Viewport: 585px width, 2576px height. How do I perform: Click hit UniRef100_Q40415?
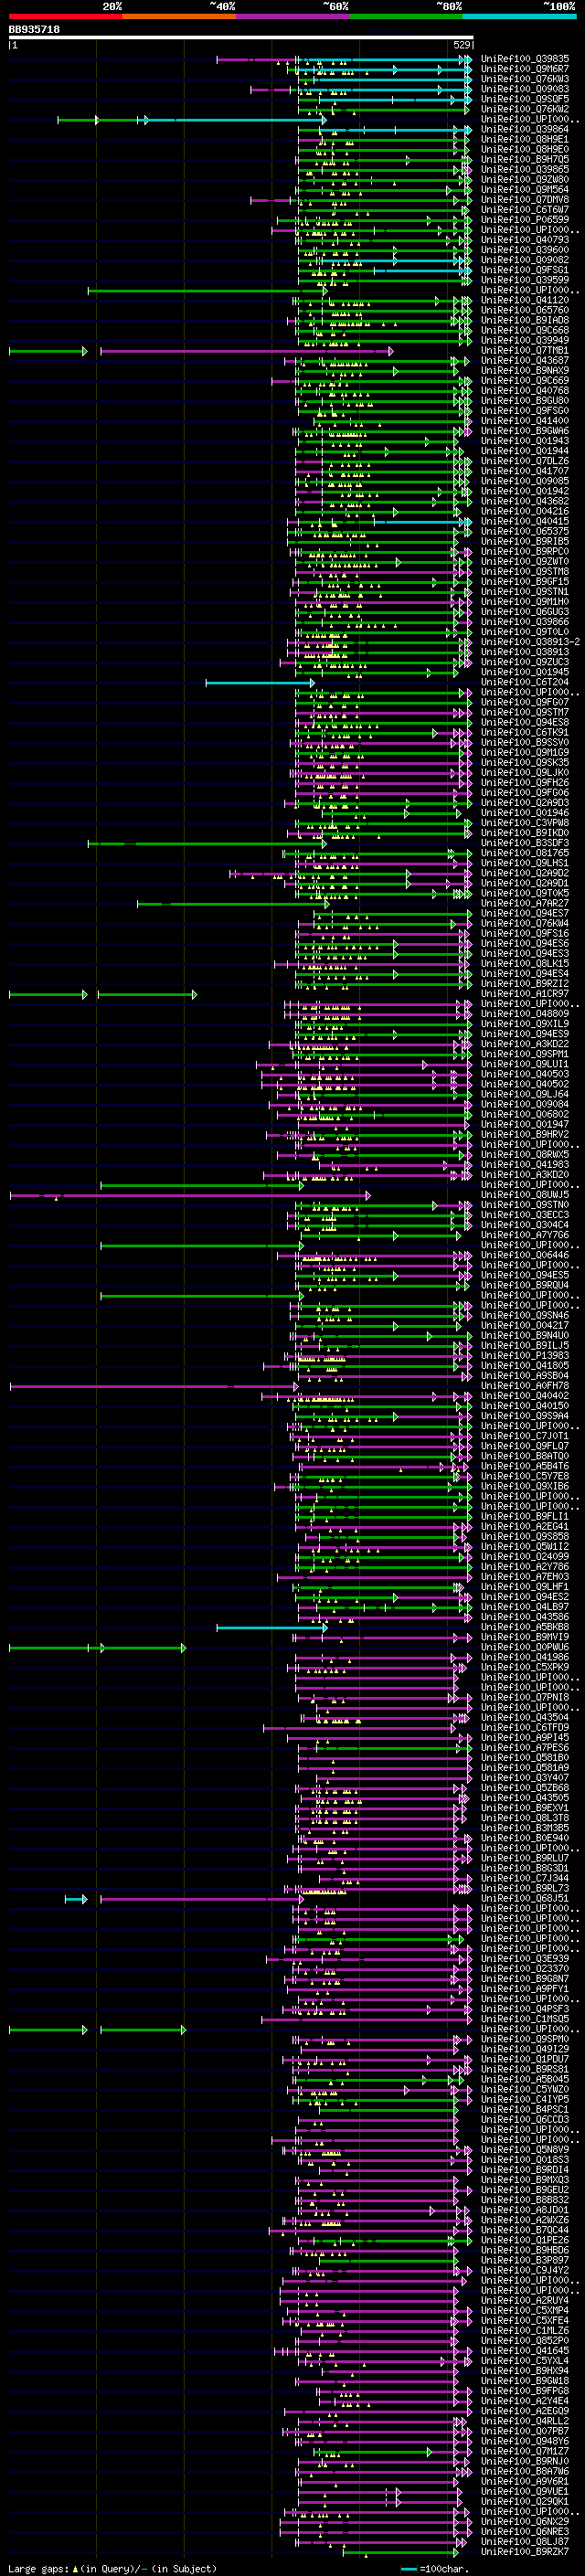[525, 521]
